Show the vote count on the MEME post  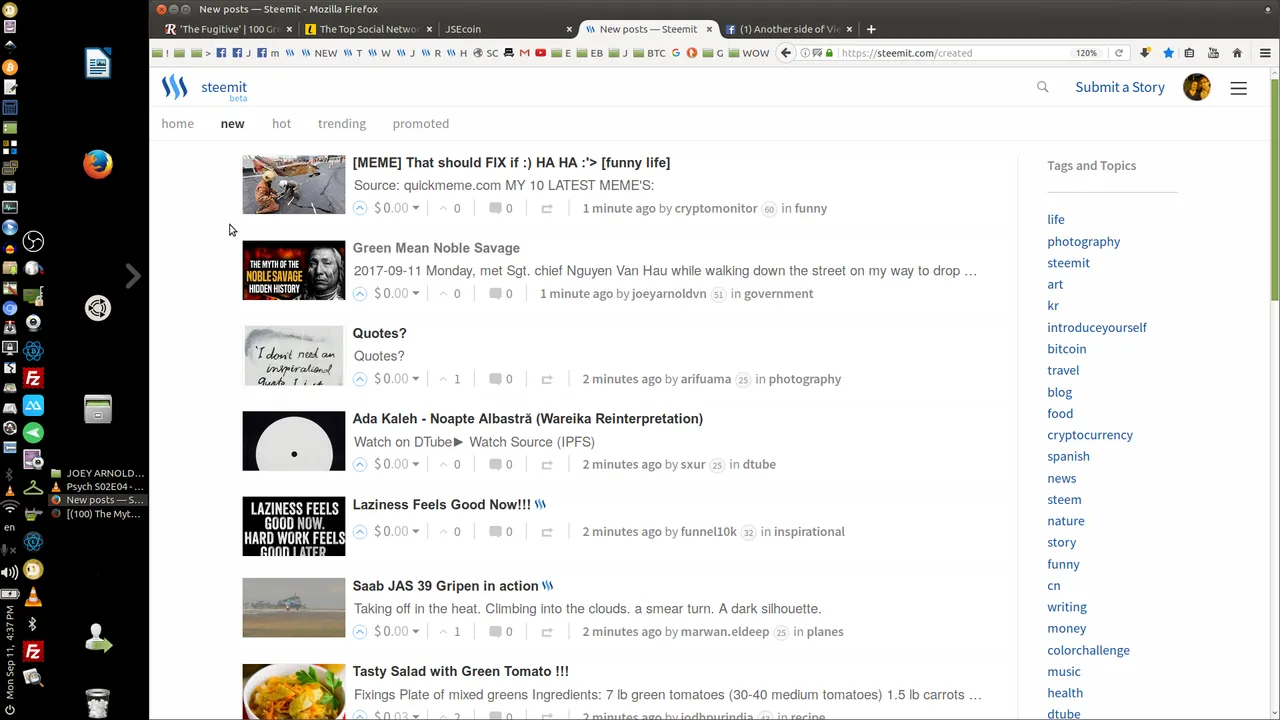click(x=450, y=208)
